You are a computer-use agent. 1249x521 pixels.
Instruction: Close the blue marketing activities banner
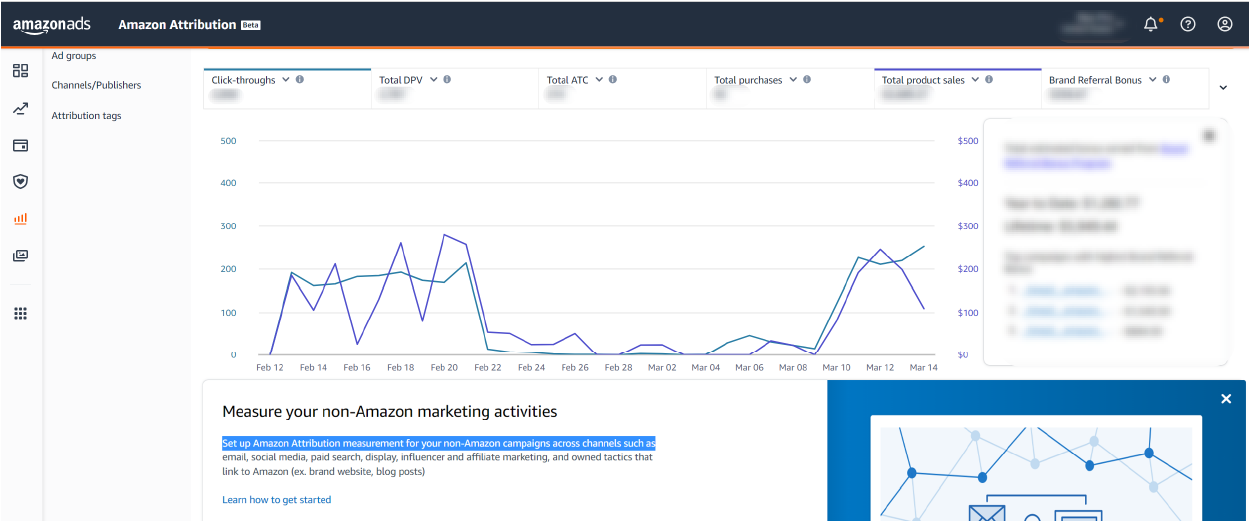tap(1226, 399)
